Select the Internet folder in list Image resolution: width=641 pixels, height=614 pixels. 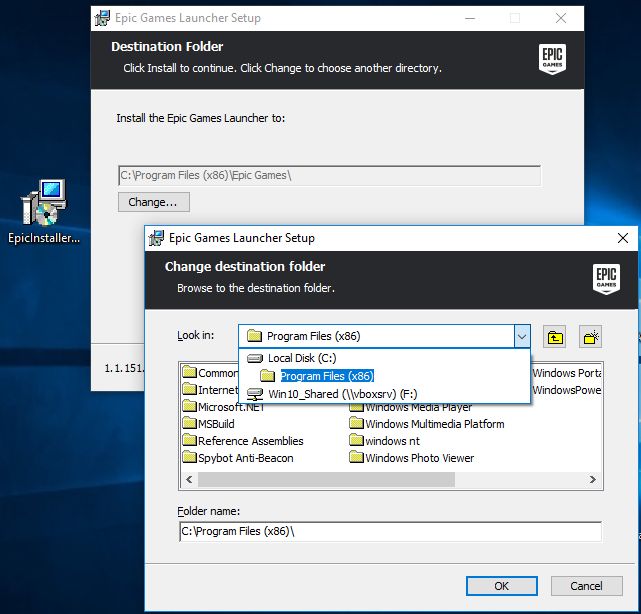pyautogui.click(x=210, y=390)
